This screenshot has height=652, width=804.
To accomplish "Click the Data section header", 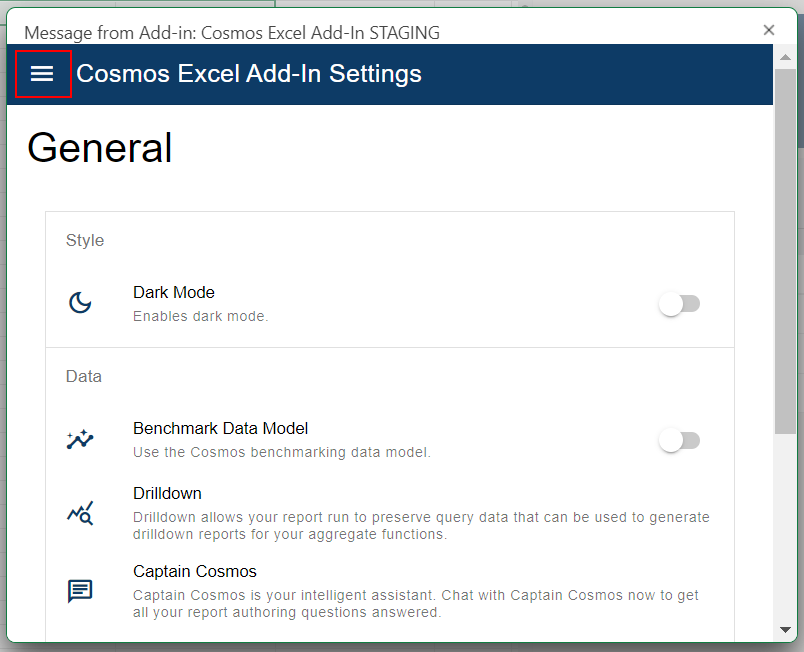I will point(84,376).
